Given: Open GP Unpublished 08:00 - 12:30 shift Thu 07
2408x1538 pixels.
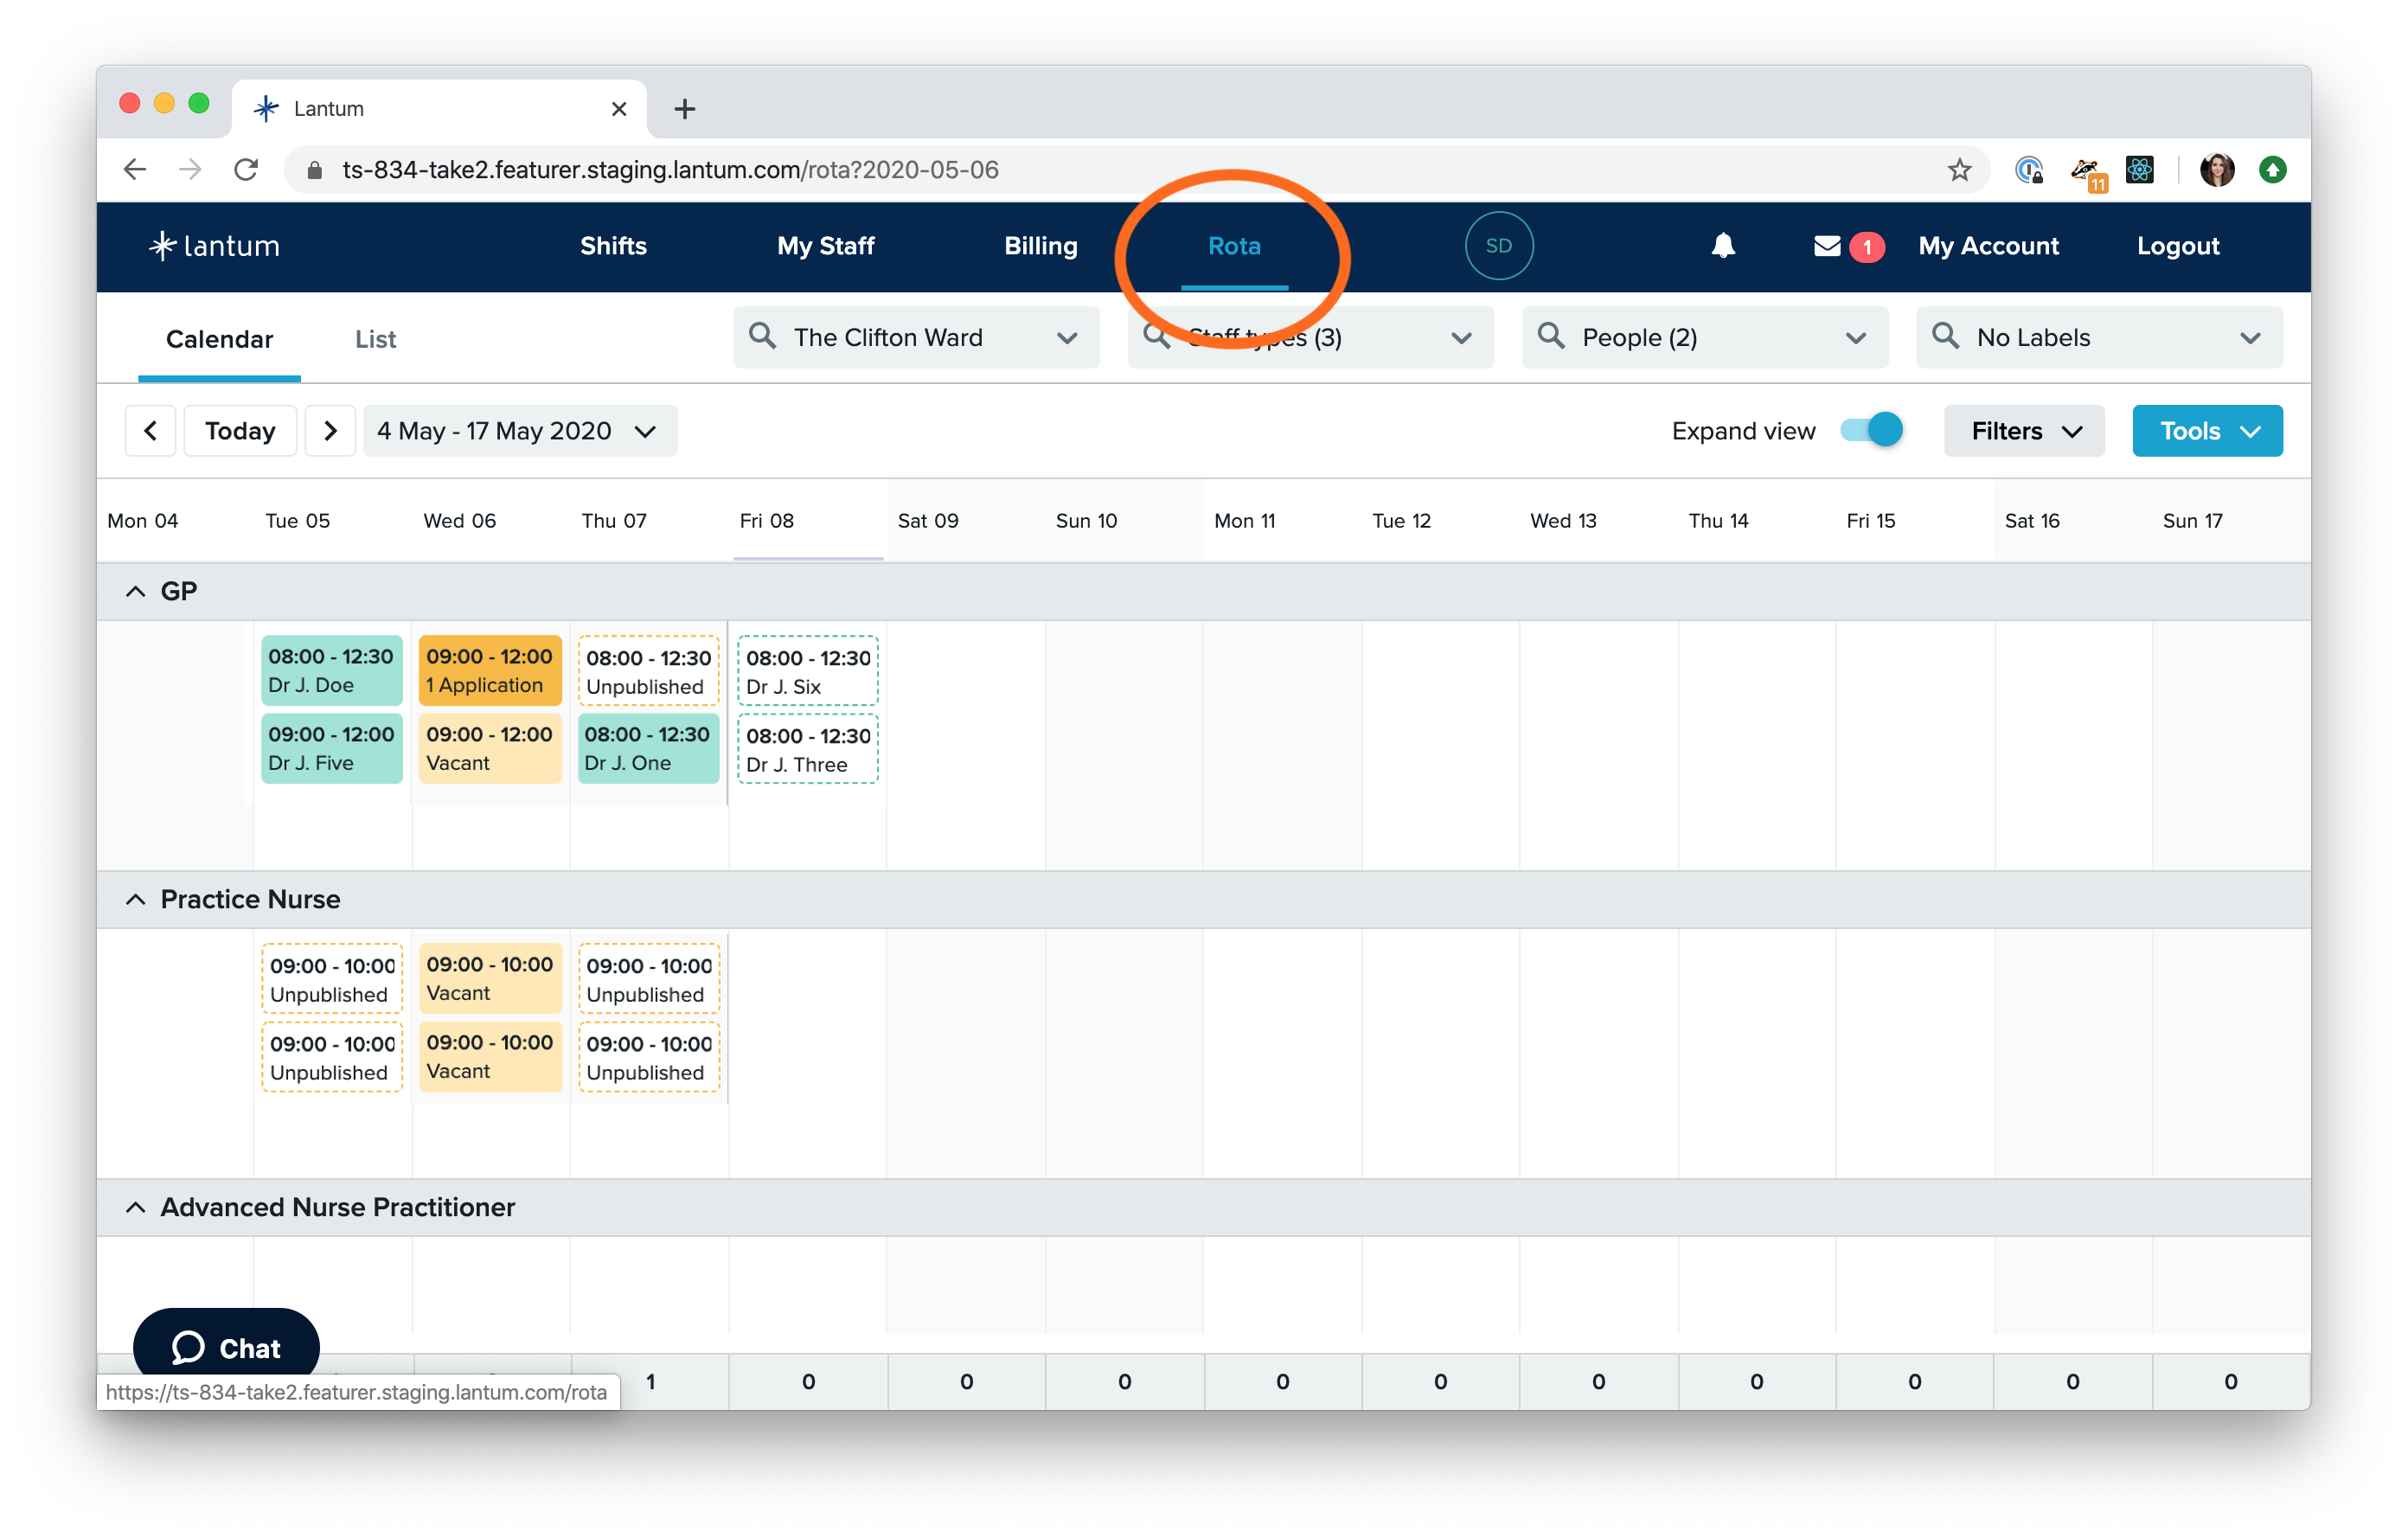Looking at the screenshot, I should [x=648, y=671].
